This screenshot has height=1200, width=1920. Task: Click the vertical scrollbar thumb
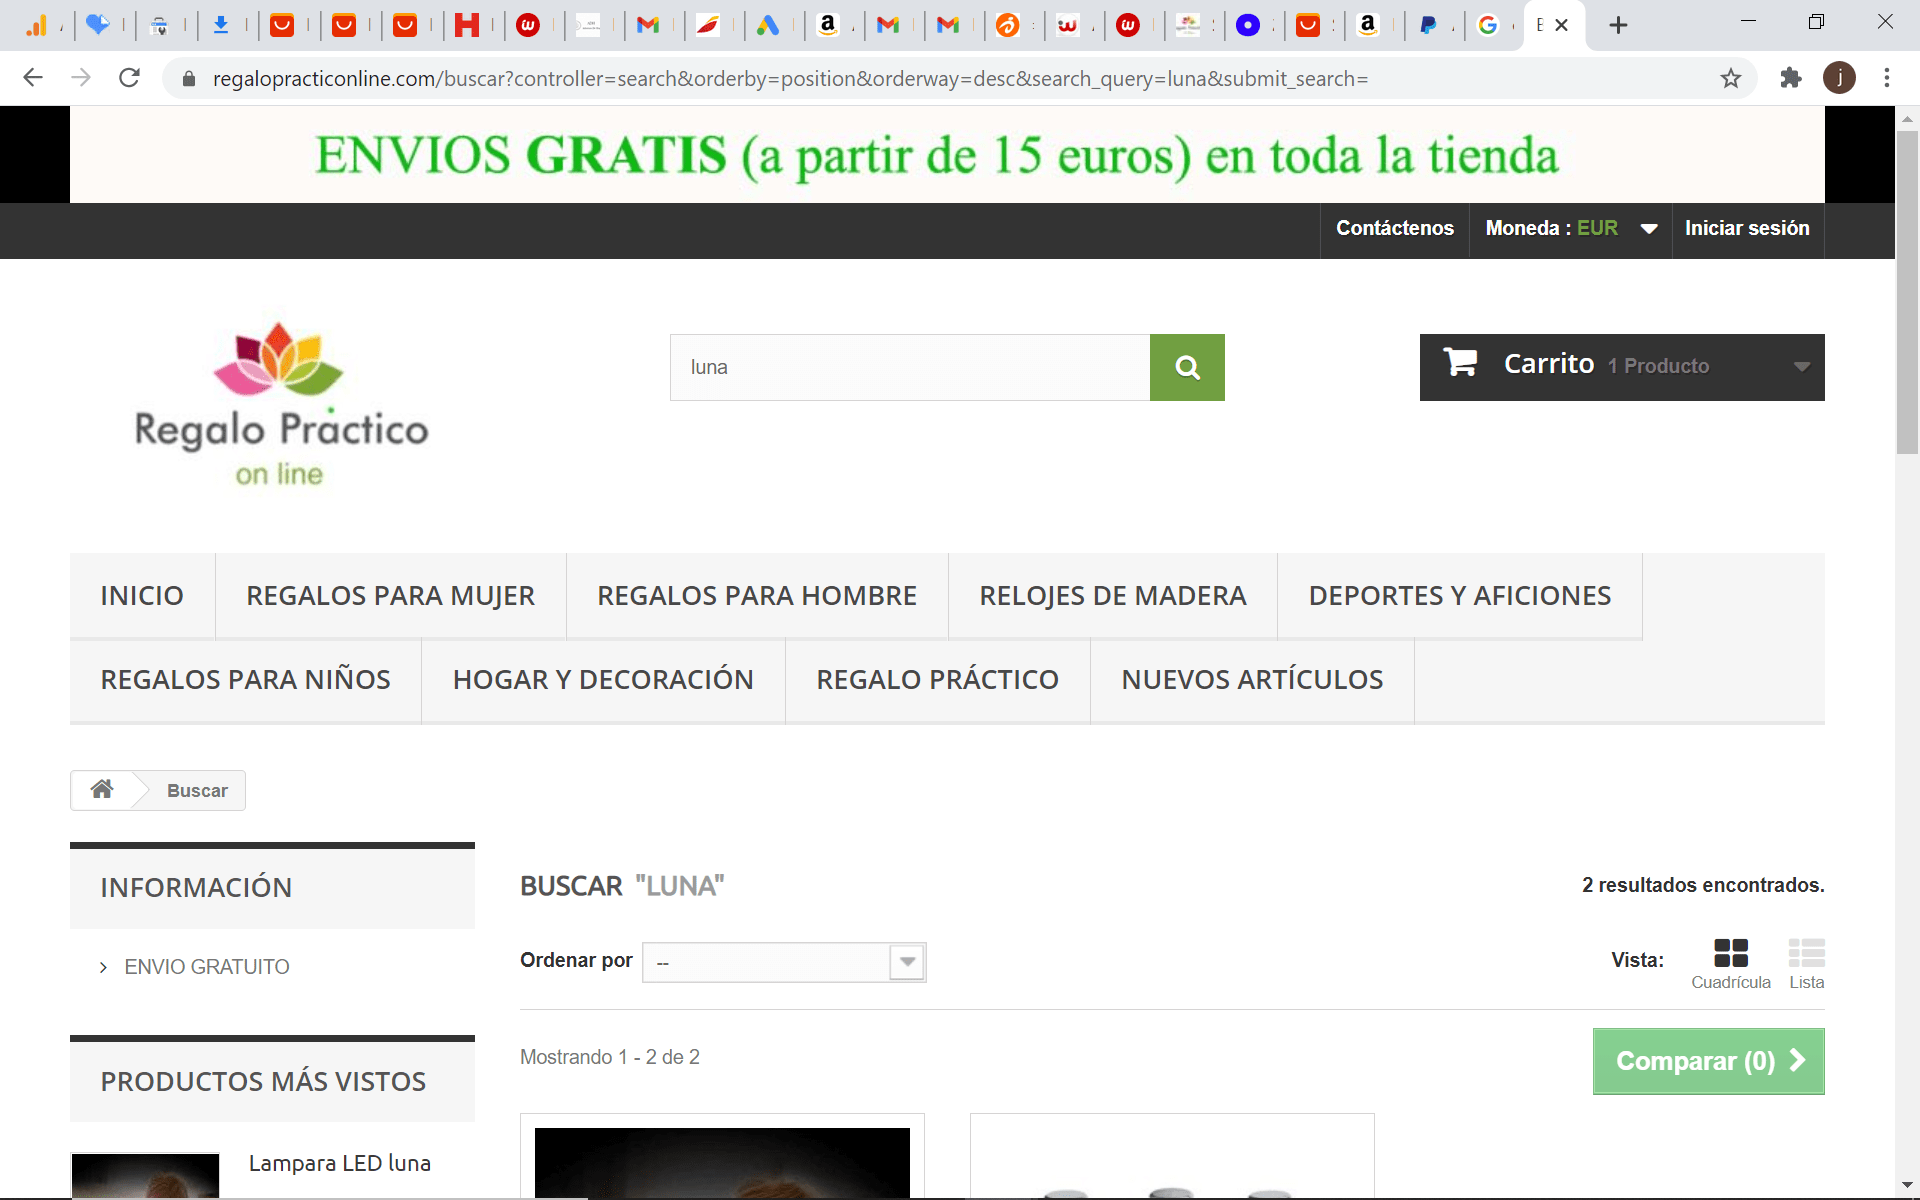tap(1907, 290)
